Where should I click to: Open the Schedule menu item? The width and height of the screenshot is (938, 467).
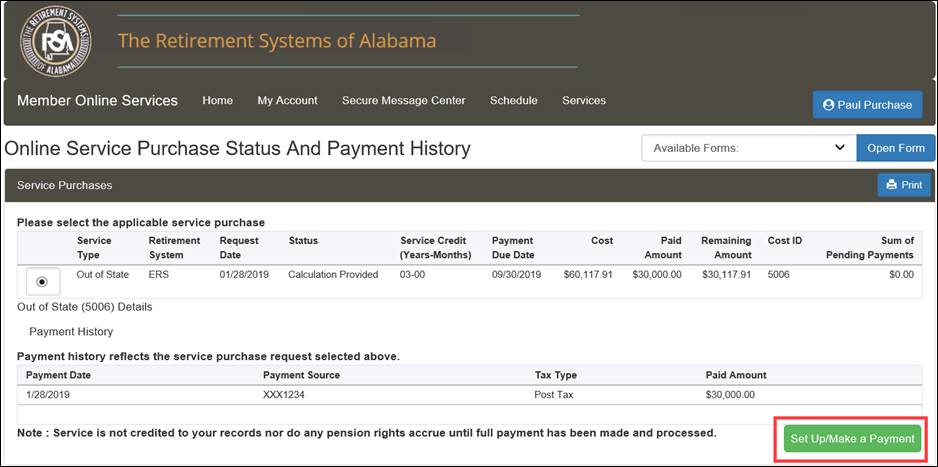pyautogui.click(x=514, y=100)
